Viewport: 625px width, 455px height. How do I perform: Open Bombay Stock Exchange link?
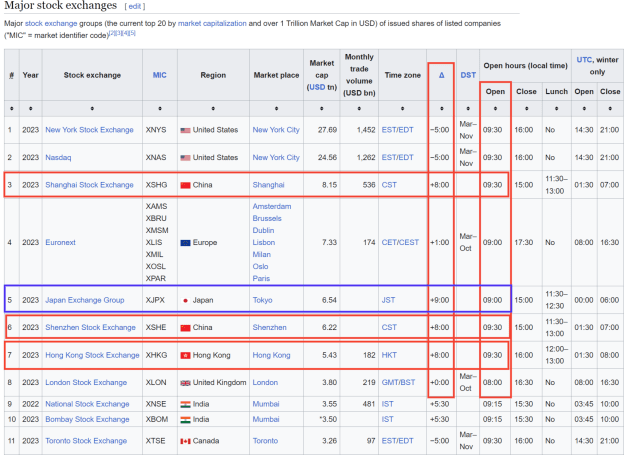(x=87, y=419)
